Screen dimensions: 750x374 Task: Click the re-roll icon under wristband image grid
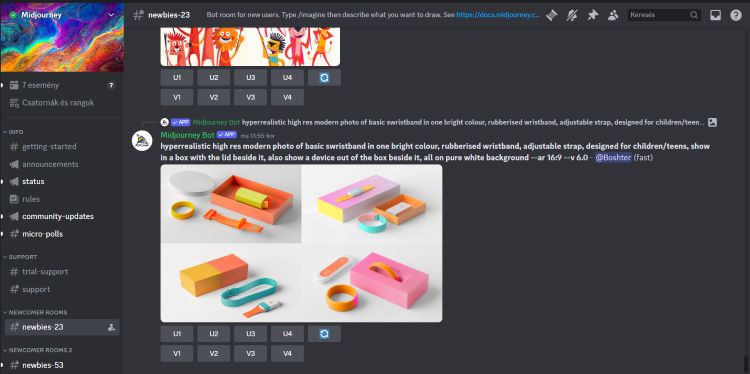(x=324, y=334)
